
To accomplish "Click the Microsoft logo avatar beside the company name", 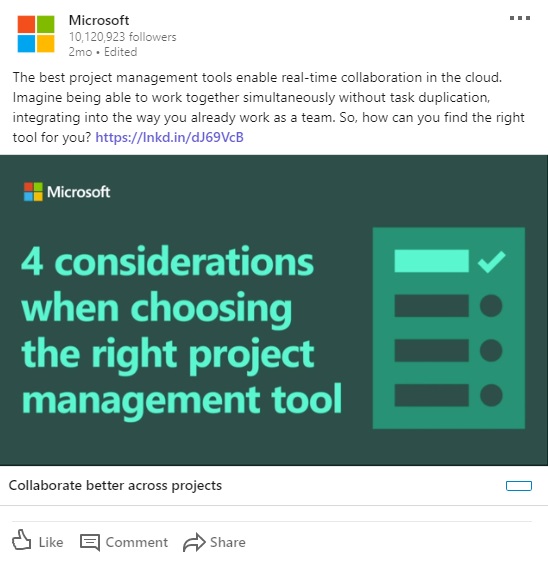I will (36, 34).
